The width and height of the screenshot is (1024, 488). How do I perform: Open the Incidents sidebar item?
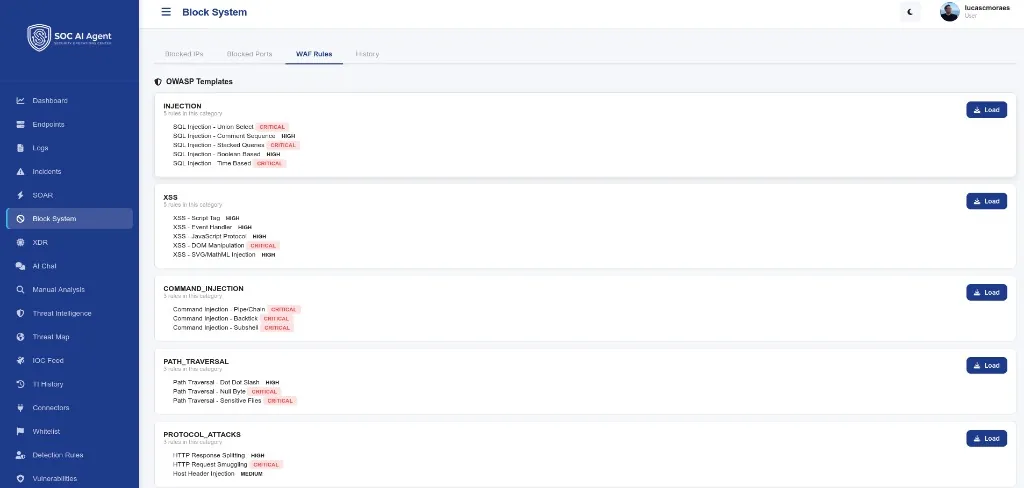[47, 171]
